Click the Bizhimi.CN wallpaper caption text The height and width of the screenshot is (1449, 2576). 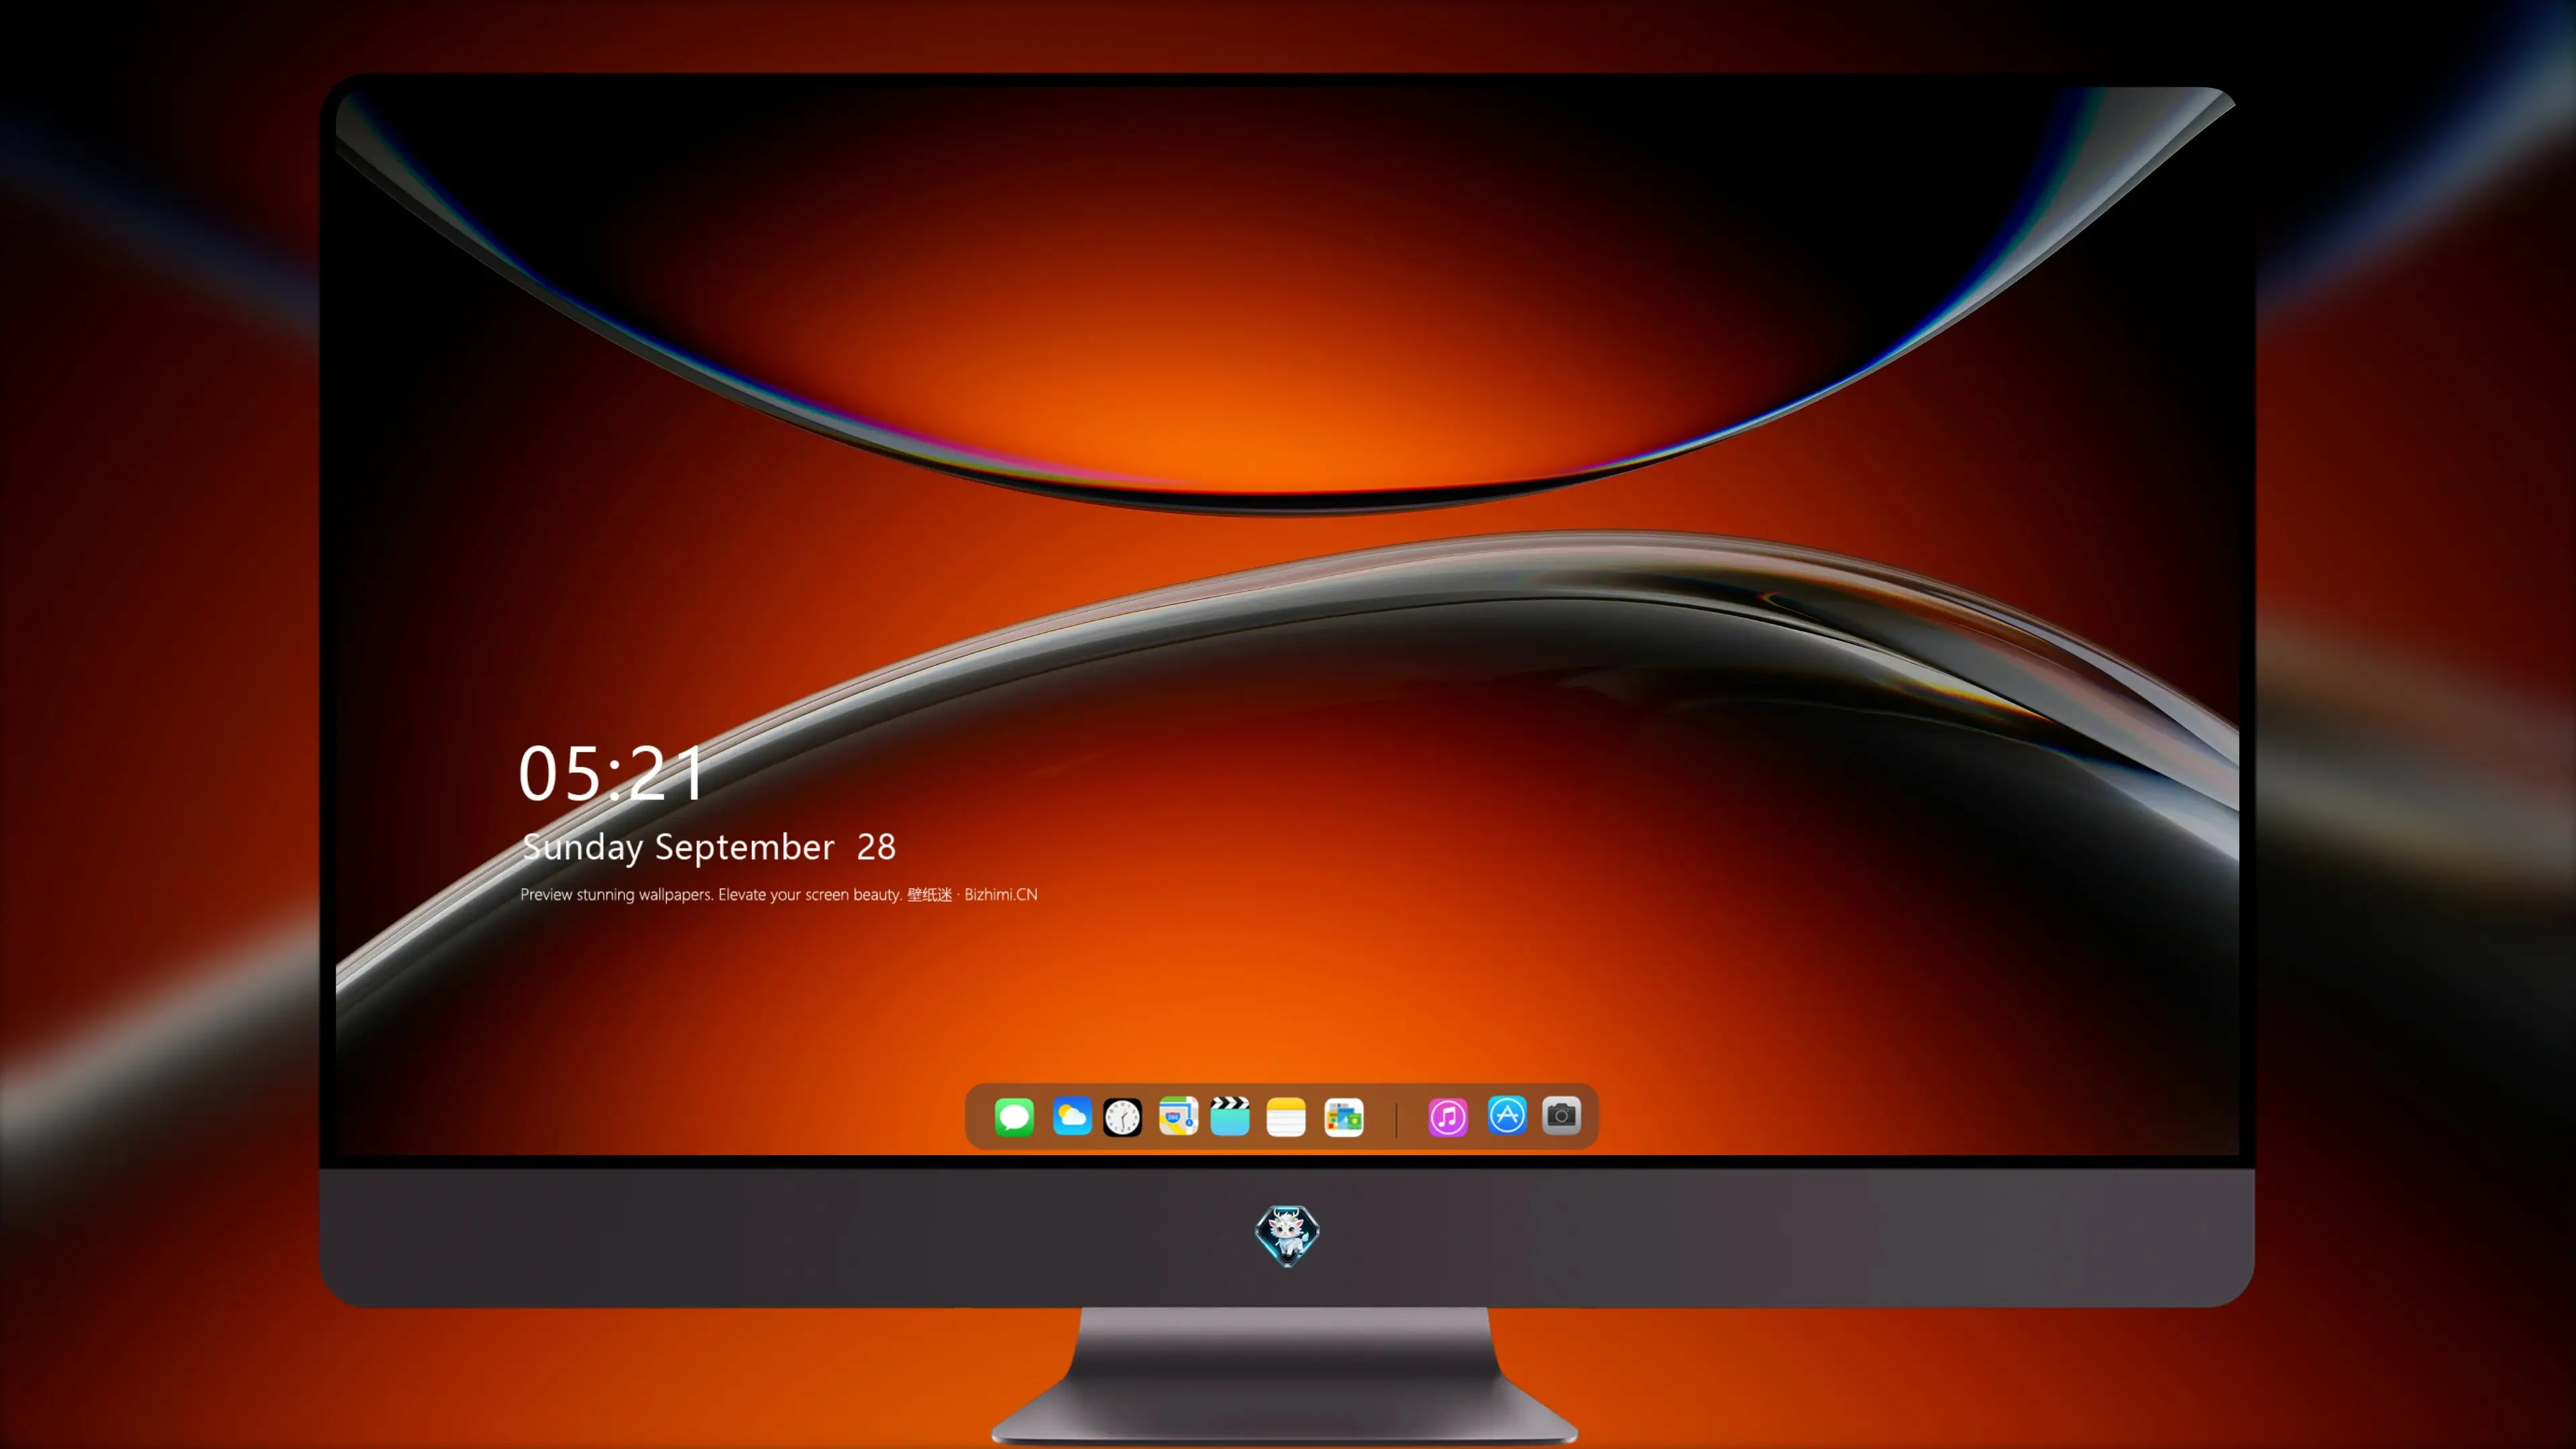tap(779, 894)
